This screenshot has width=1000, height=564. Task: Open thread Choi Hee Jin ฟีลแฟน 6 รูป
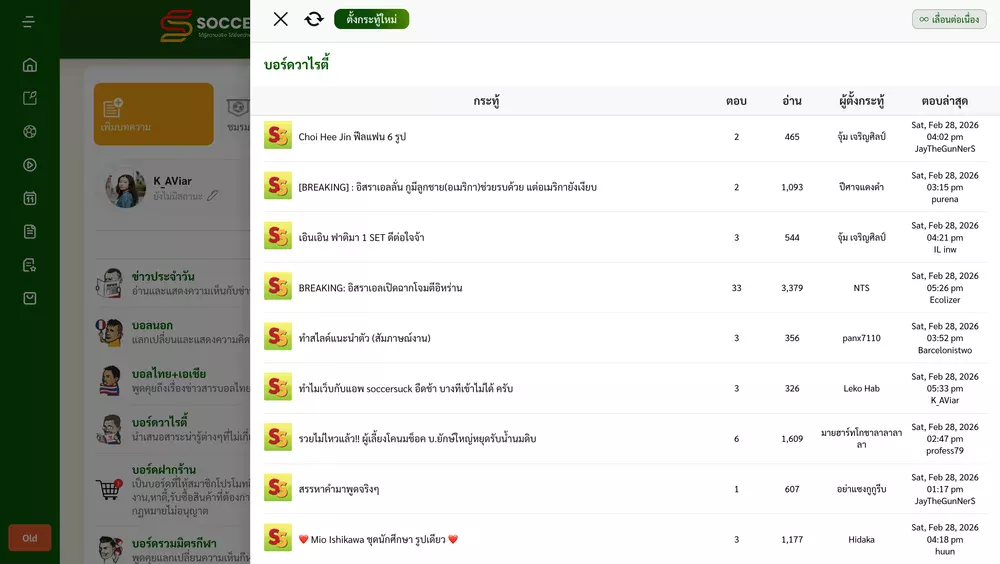tap(352, 137)
